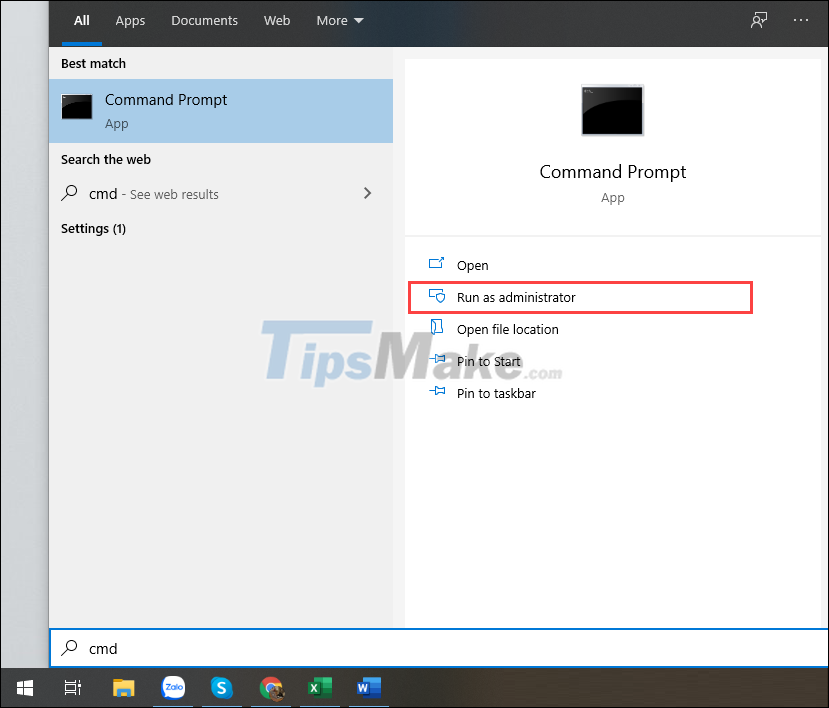Launch Excel from the taskbar

coord(320,688)
